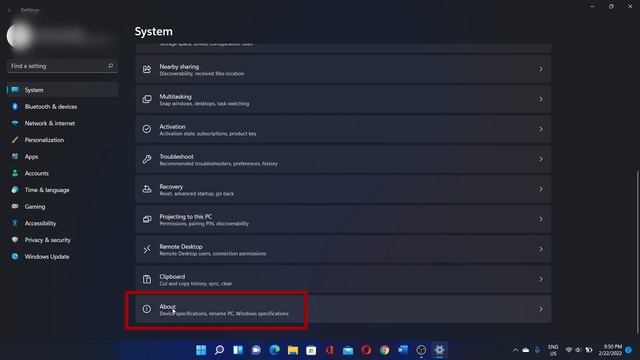Expand Nearby sharing with its chevron
The width and height of the screenshot is (640, 360).
pyautogui.click(x=541, y=69)
